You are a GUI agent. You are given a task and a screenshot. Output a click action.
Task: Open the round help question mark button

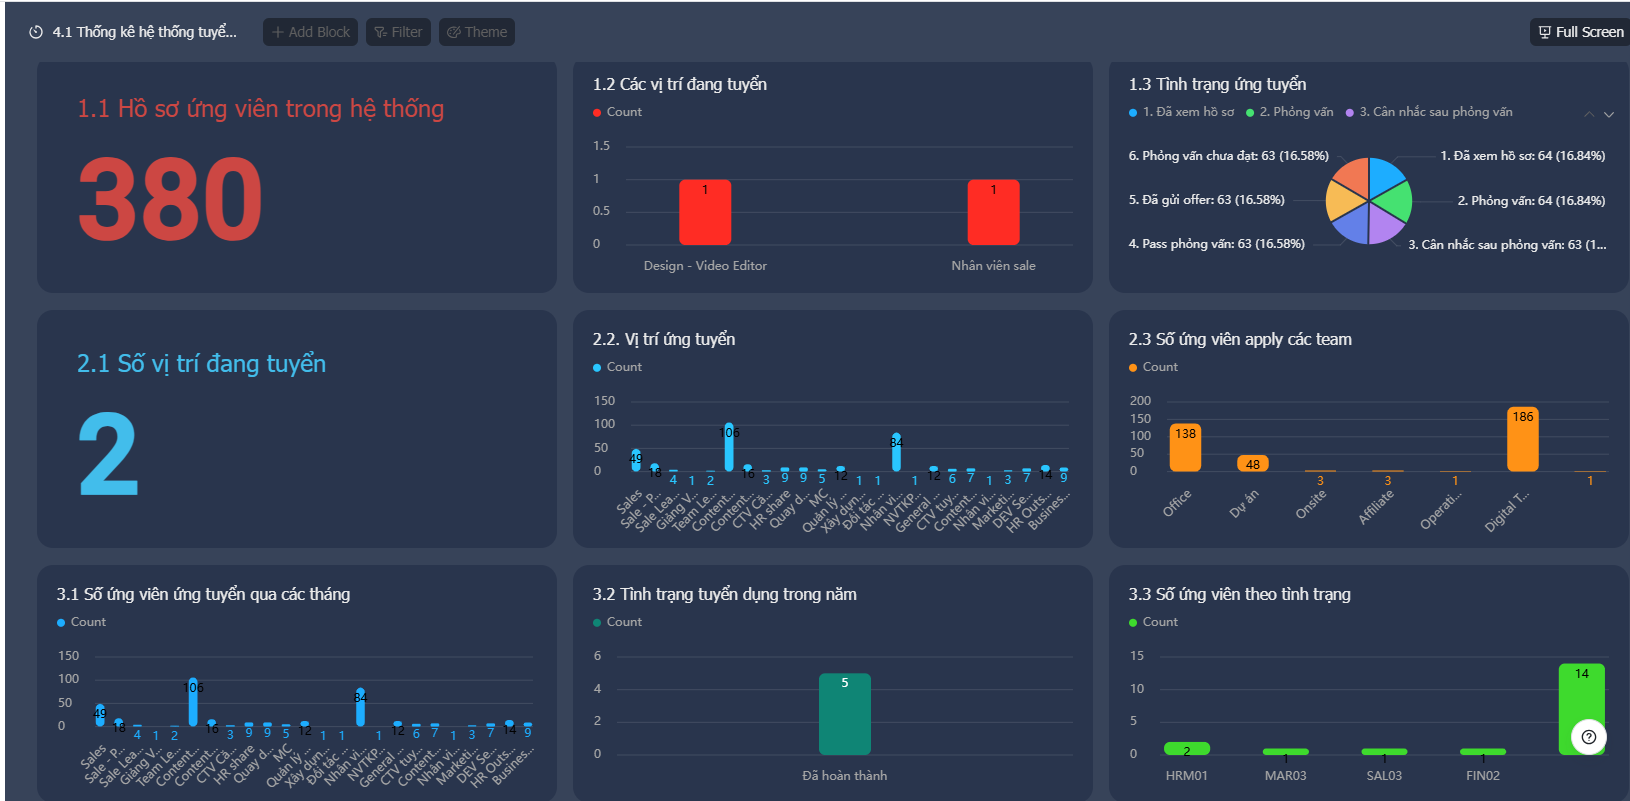pyautogui.click(x=1589, y=737)
